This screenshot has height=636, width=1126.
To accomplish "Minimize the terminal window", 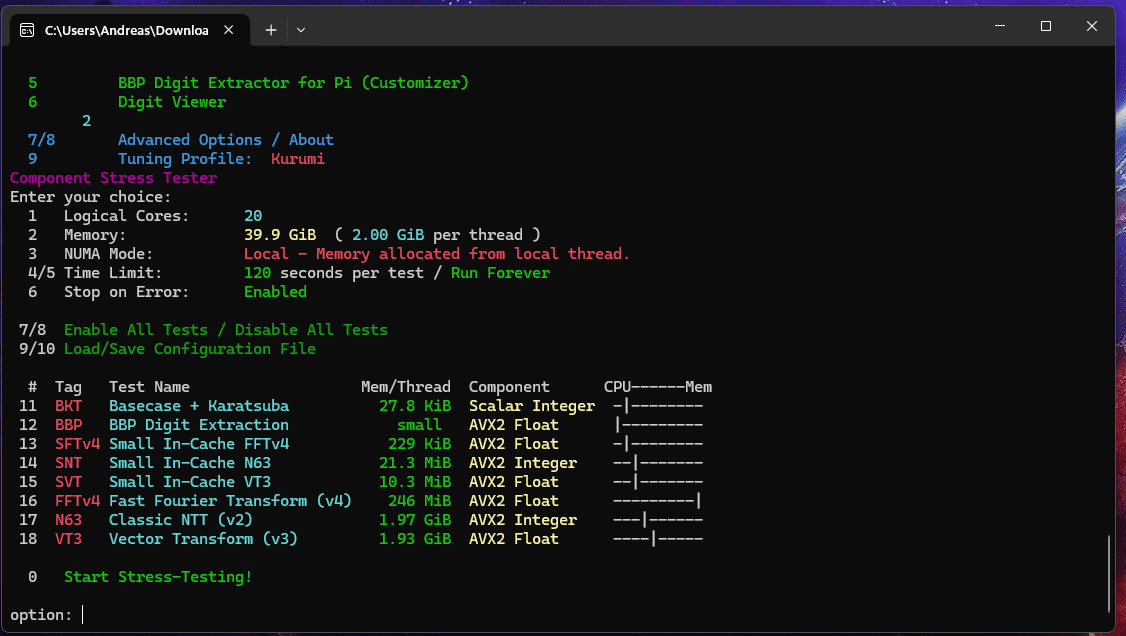I will coord(1000,26).
